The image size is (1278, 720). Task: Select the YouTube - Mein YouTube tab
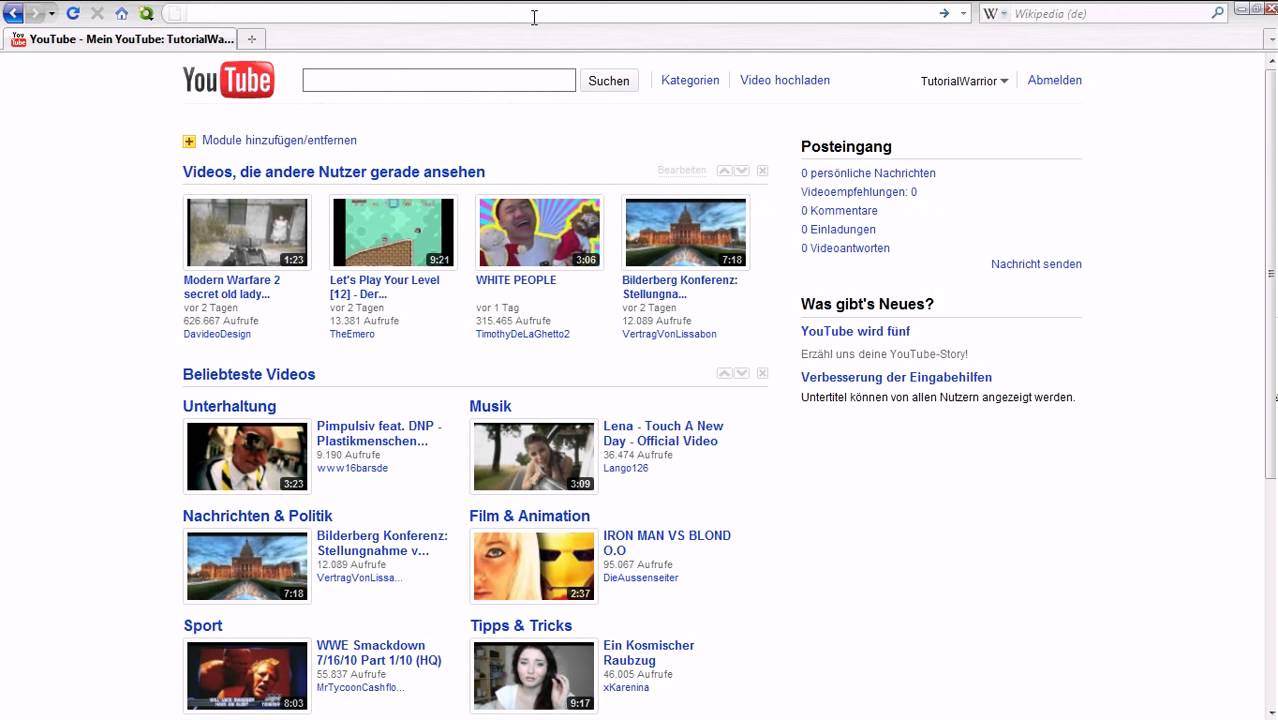point(123,39)
